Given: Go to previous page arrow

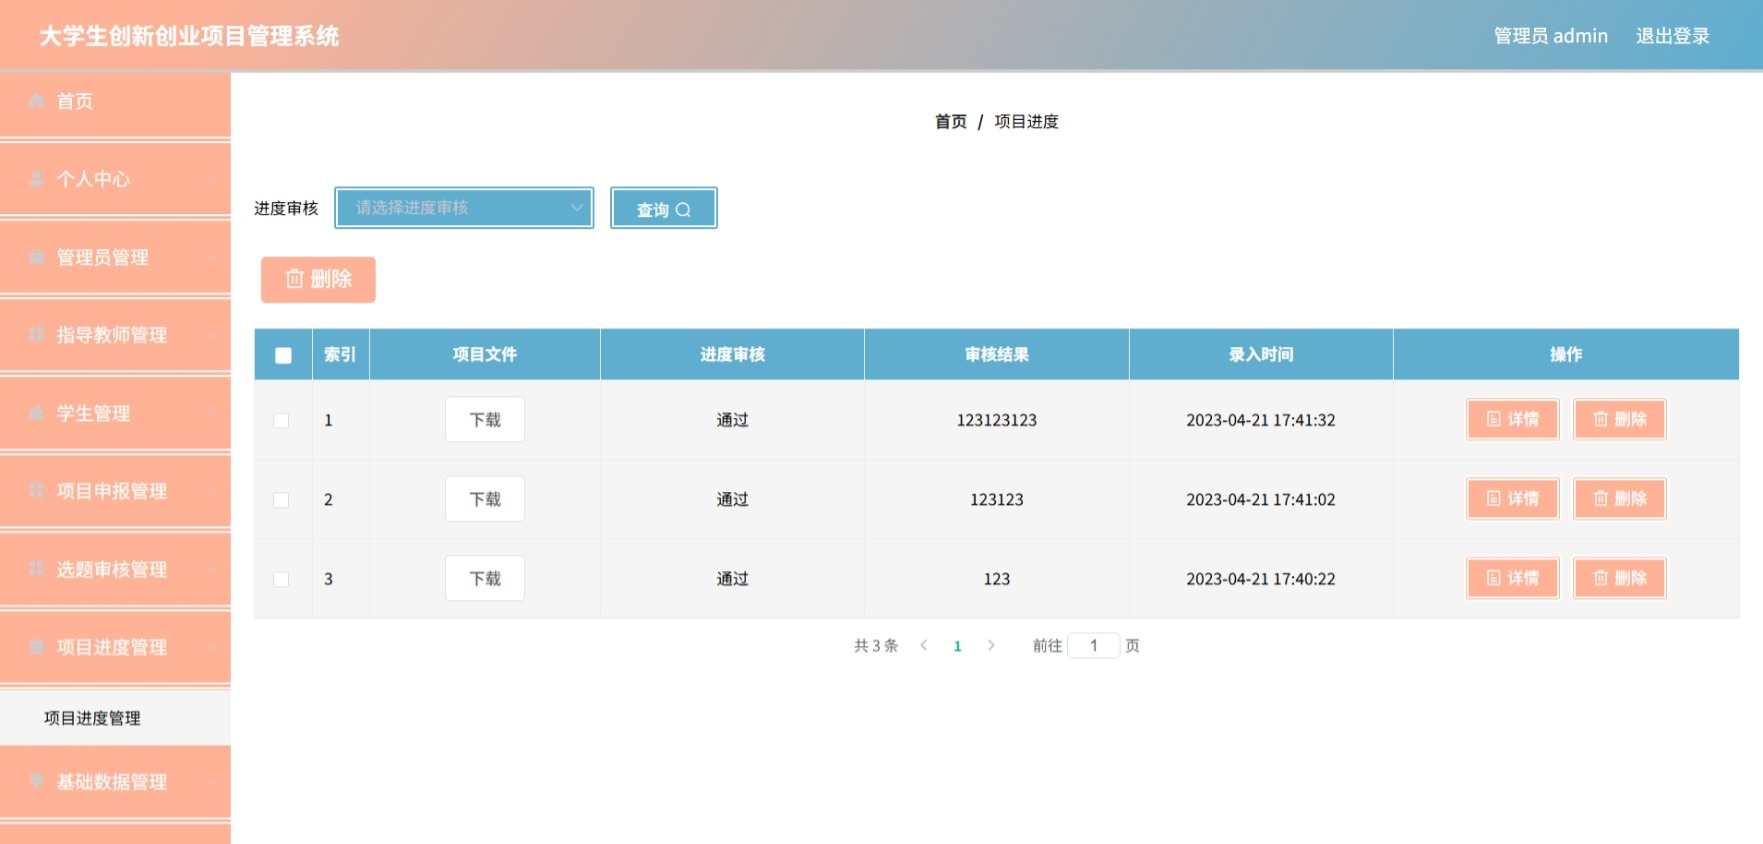Looking at the screenshot, I should pos(924,645).
